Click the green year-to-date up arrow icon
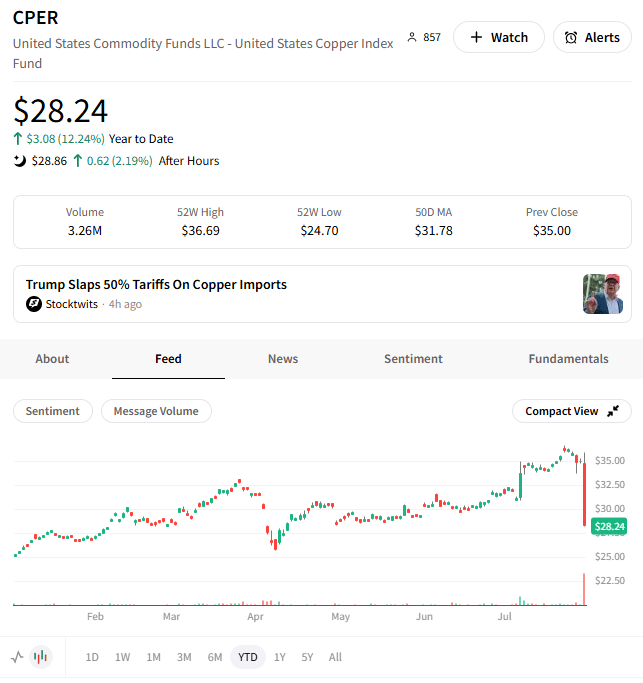This screenshot has height=683, width=643. (17, 139)
